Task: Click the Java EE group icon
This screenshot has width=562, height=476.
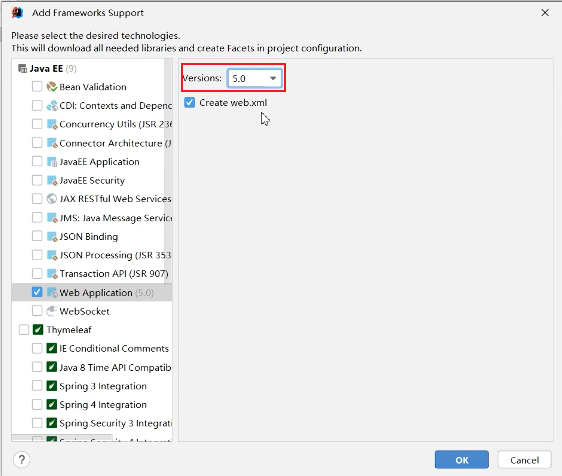Action: click(x=23, y=68)
